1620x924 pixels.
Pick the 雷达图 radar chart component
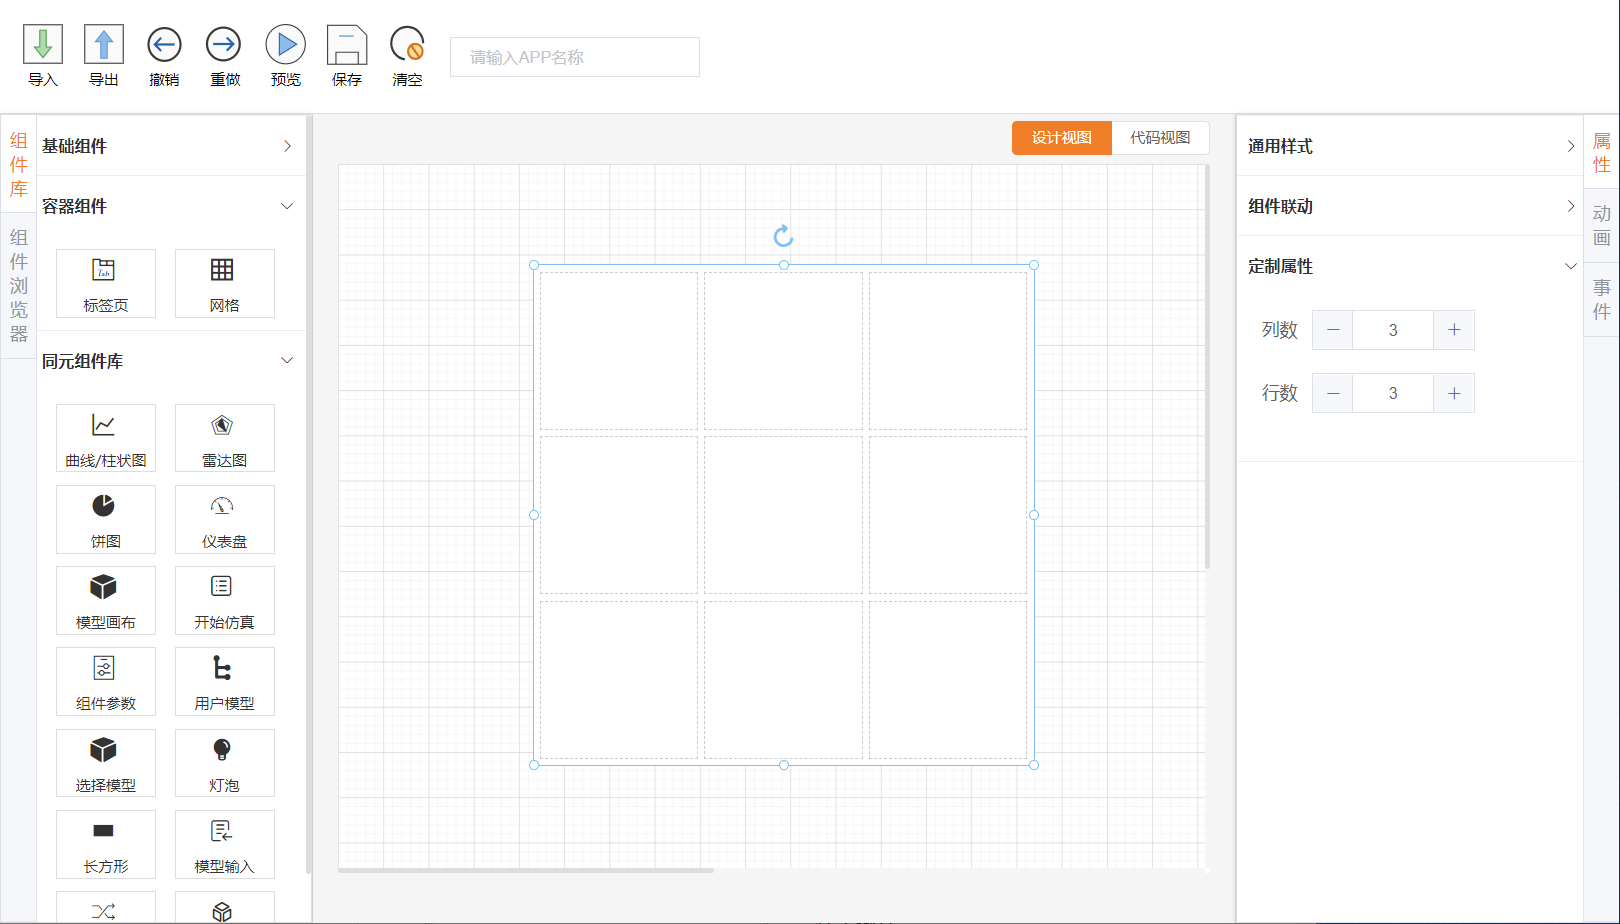click(225, 438)
